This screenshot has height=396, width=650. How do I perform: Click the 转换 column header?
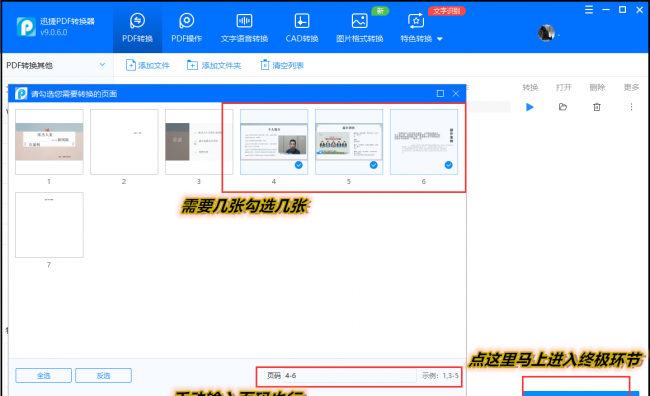(x=530, y=87)
